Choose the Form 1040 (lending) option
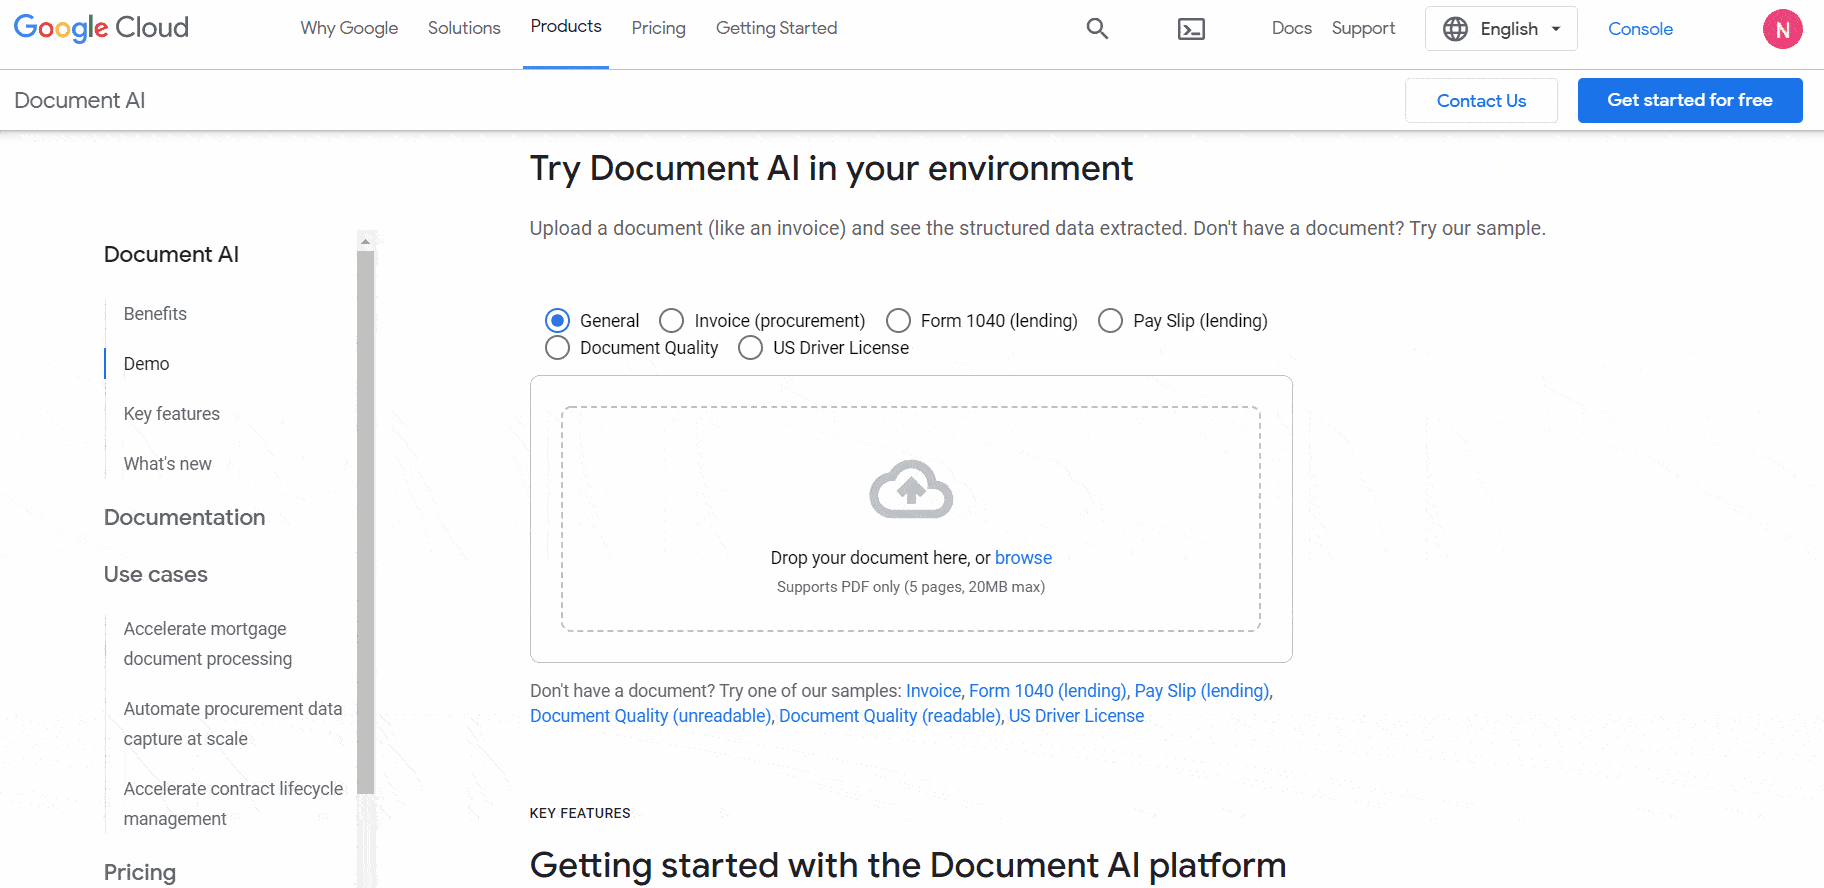This screenshot has width=1824, height=888. [x=898, y=321]
